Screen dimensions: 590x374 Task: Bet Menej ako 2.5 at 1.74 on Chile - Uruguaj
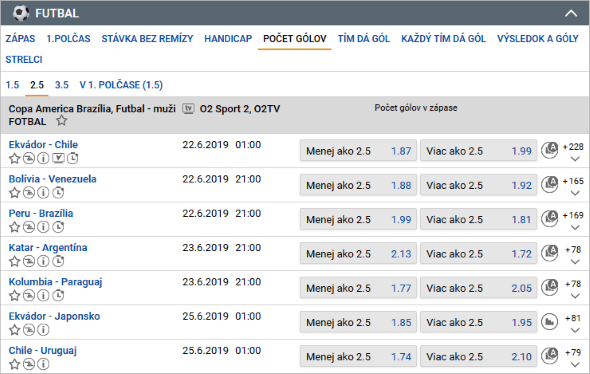pos(358,356)
